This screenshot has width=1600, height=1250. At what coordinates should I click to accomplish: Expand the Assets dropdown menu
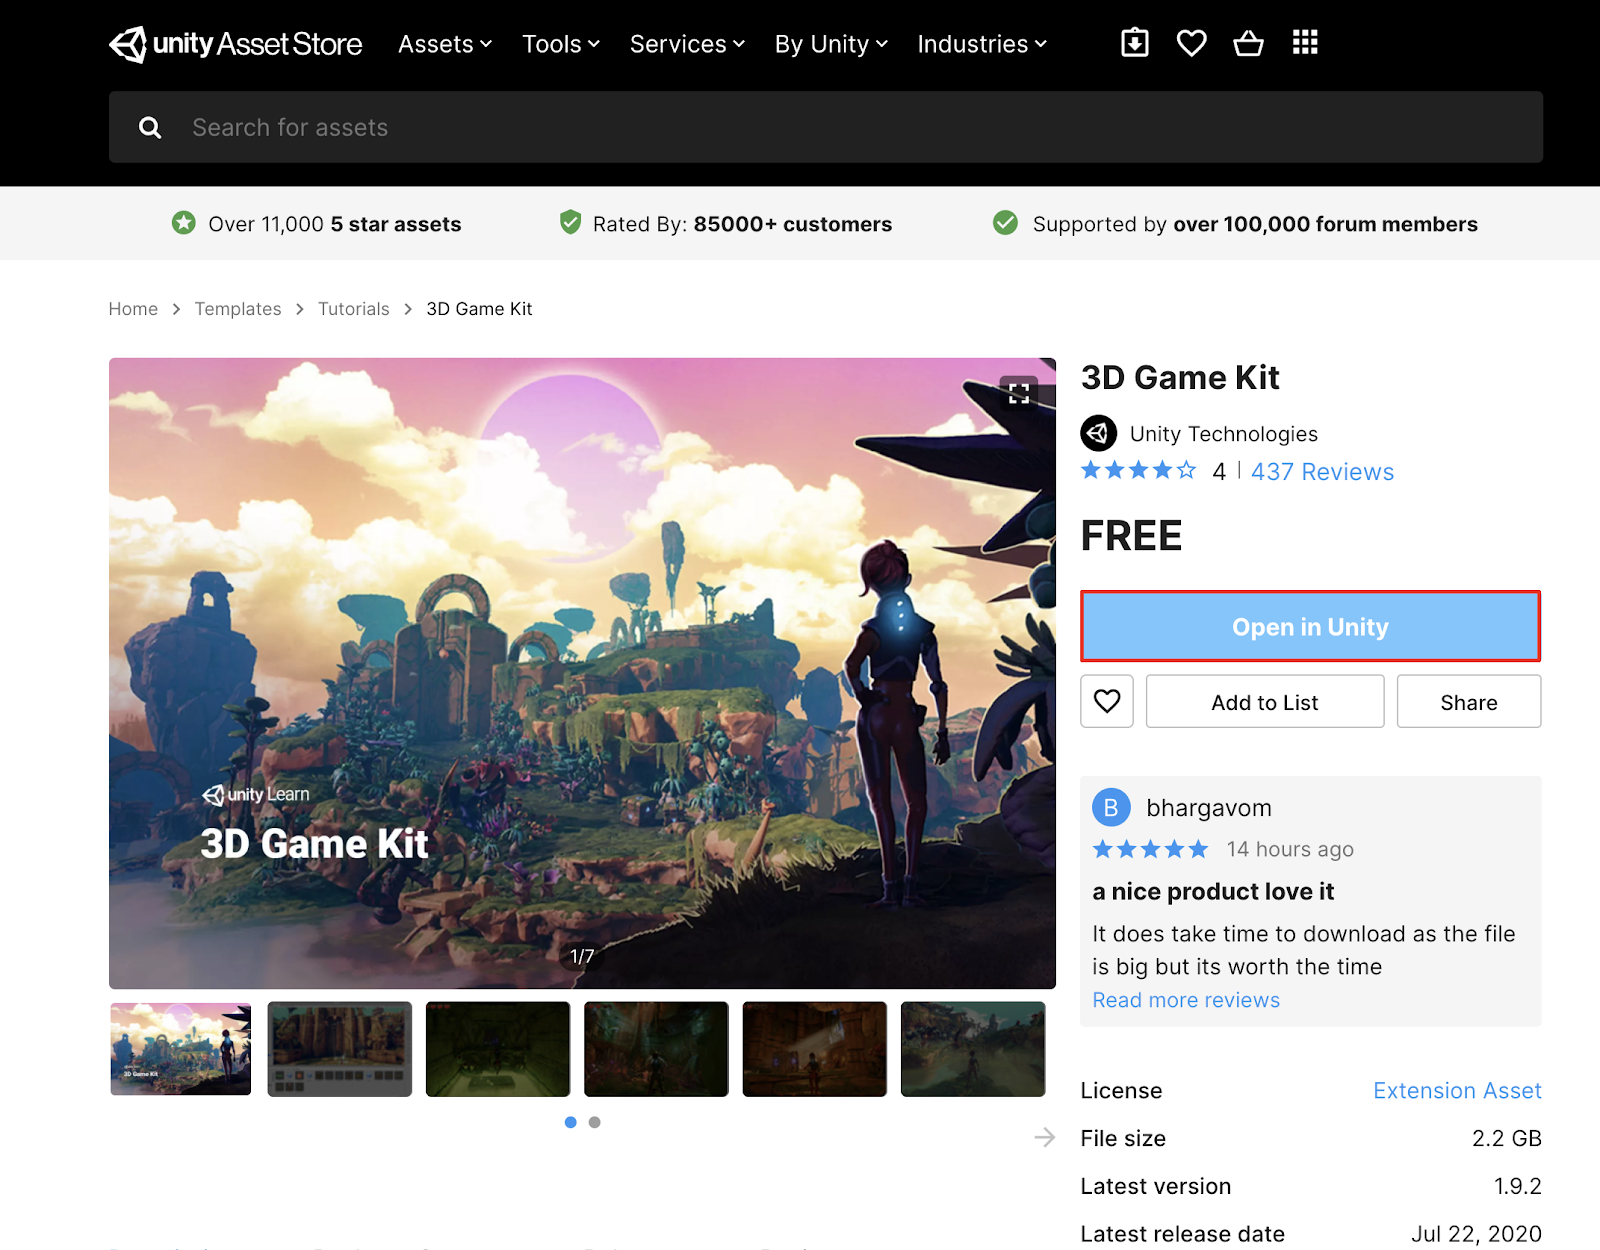coord(445,44)
